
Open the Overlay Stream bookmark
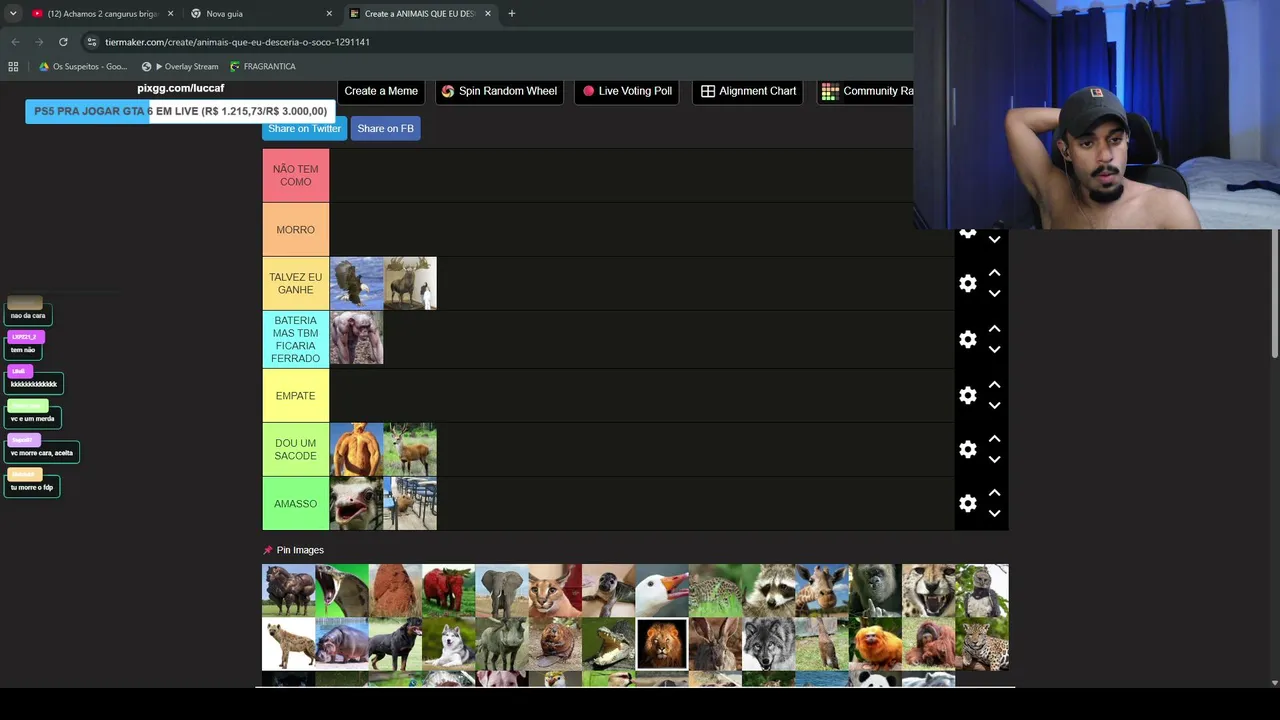(180, 67)
